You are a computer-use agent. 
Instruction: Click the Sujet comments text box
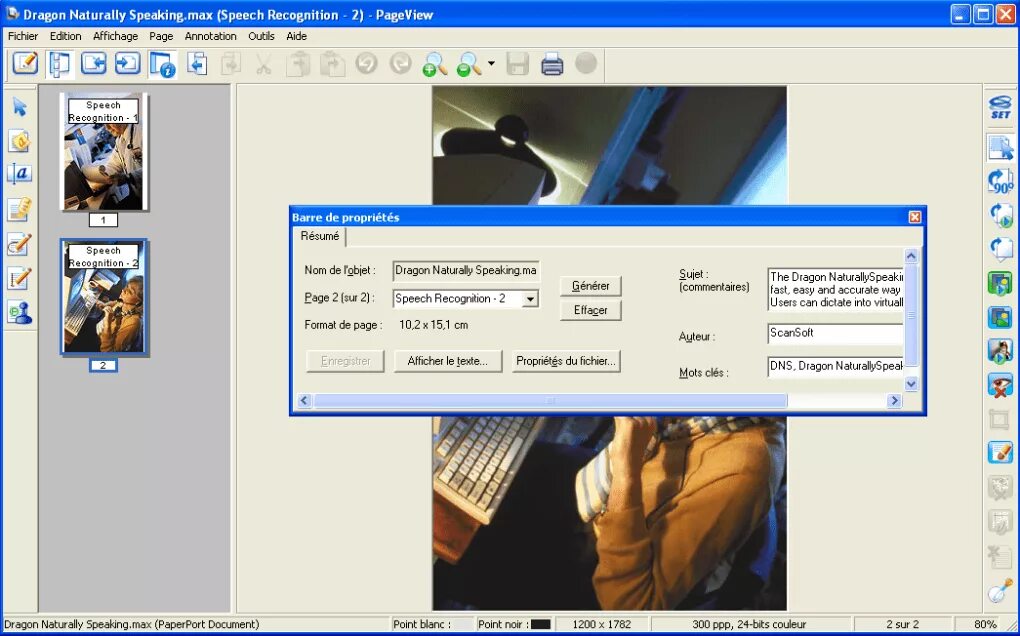pos(835,289)
